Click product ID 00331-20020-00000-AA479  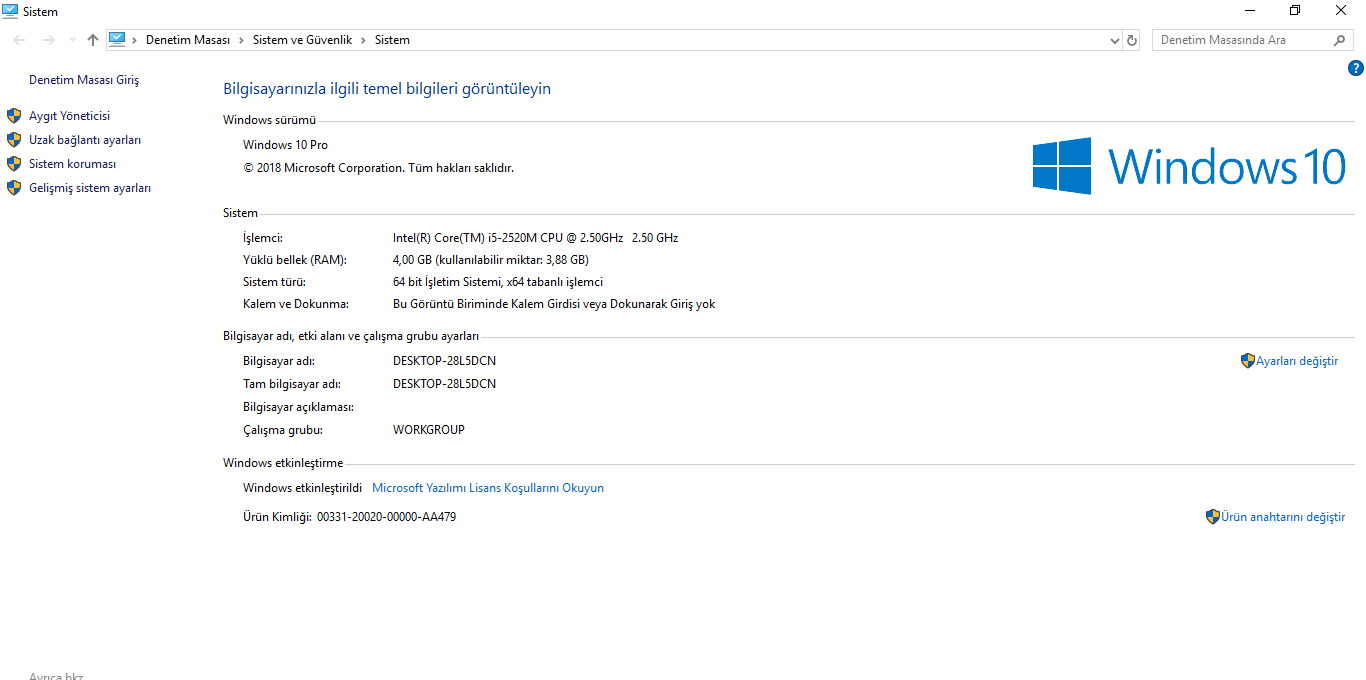[386, 517]
